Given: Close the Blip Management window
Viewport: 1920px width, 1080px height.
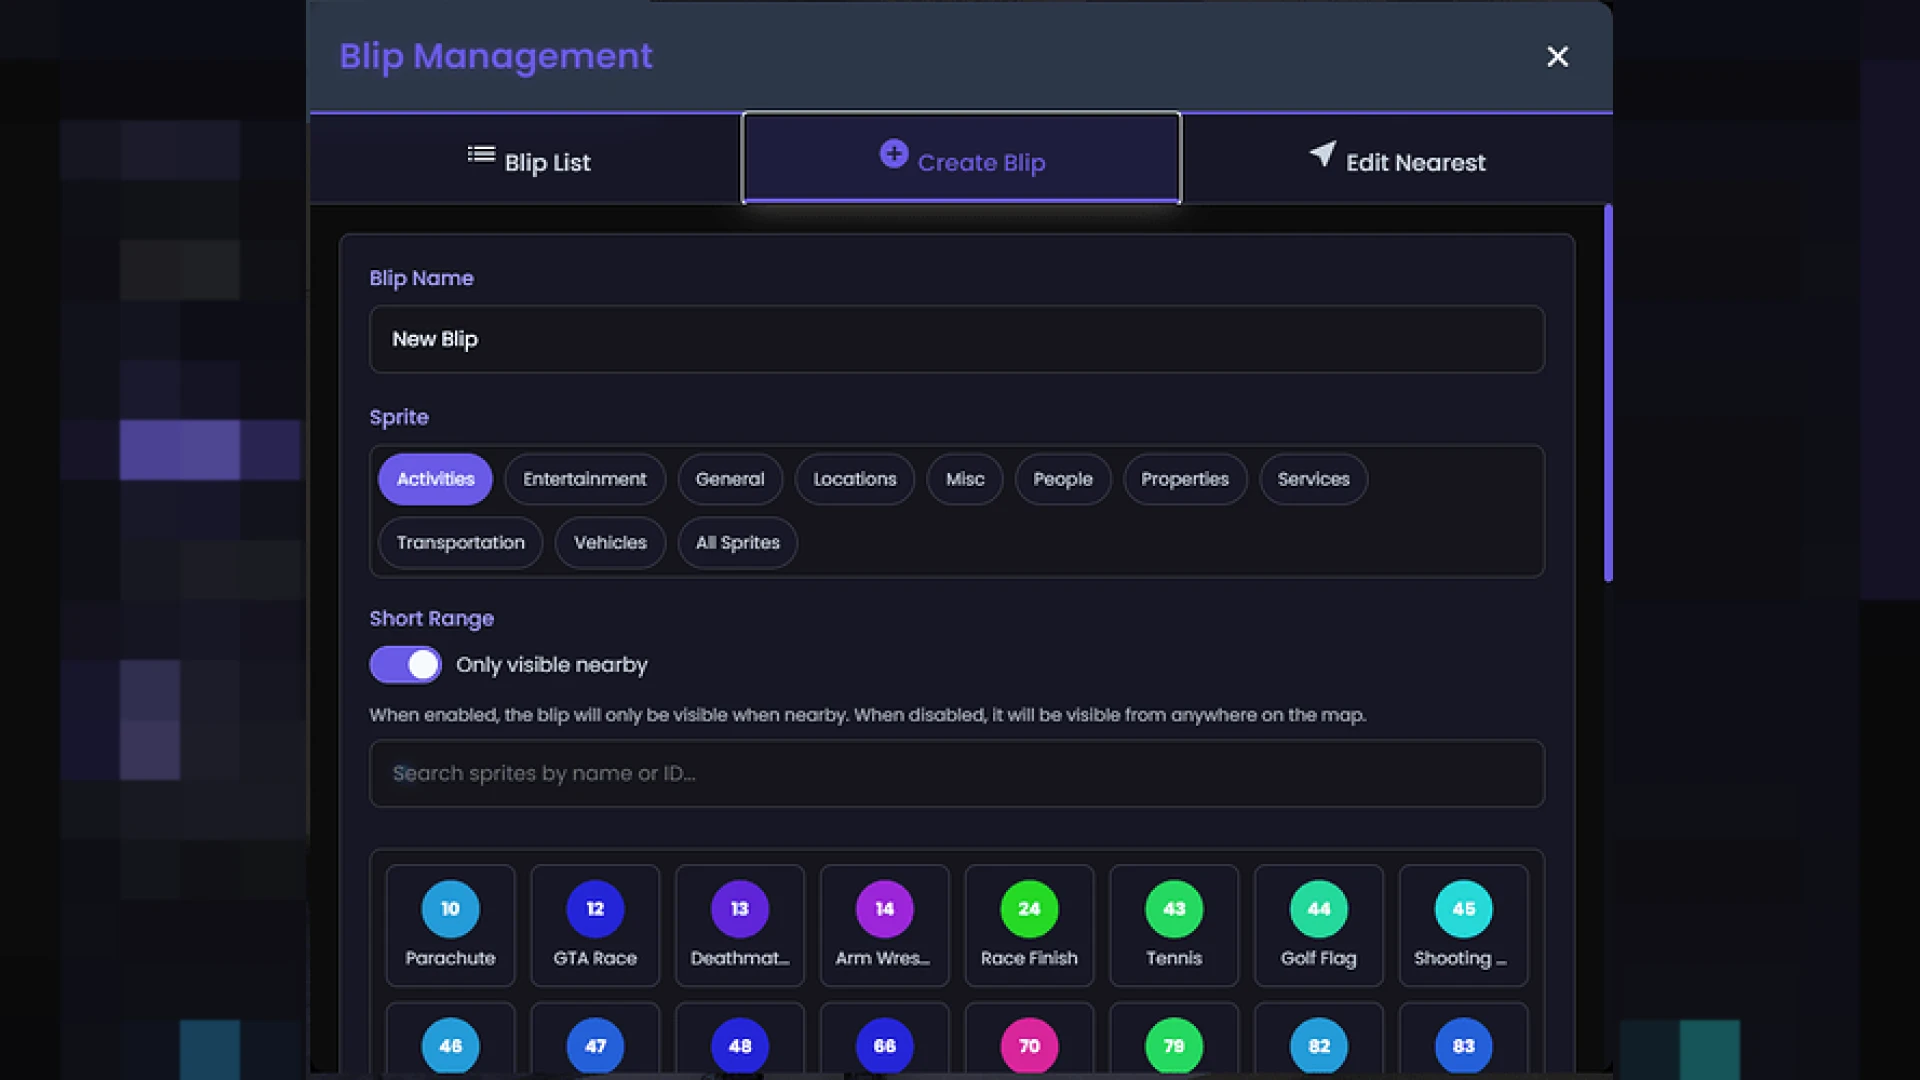Looking at the screenshot, I should pyautogui.click(x=1557, y=57).
